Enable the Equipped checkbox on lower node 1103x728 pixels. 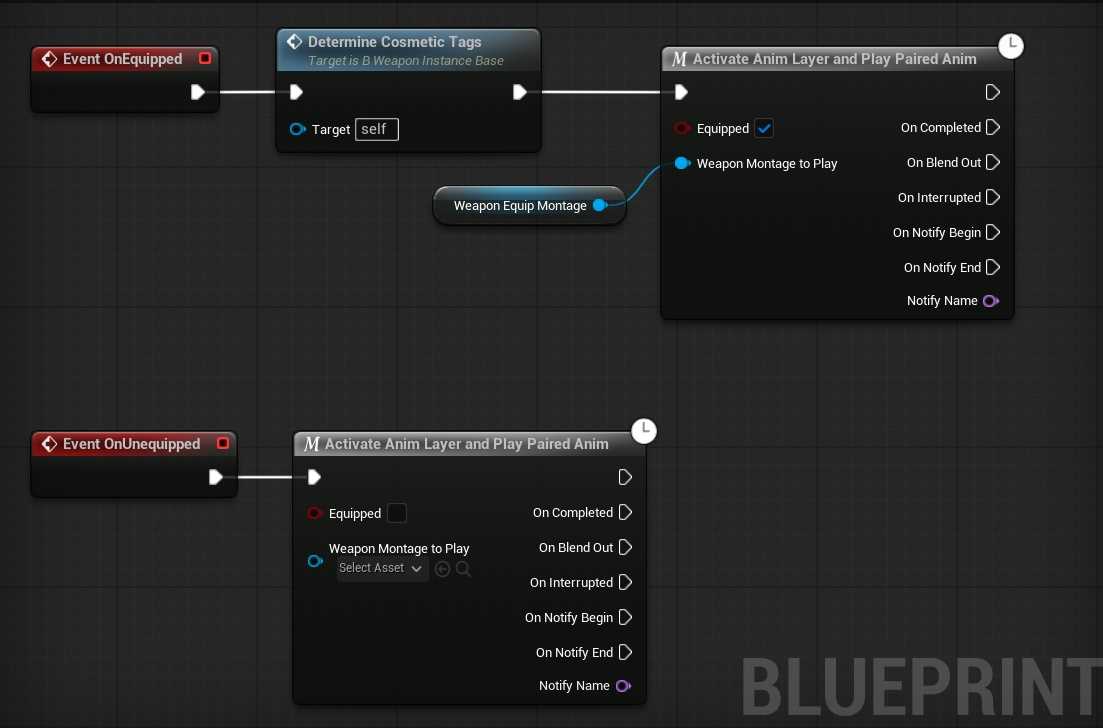point(396,513)
